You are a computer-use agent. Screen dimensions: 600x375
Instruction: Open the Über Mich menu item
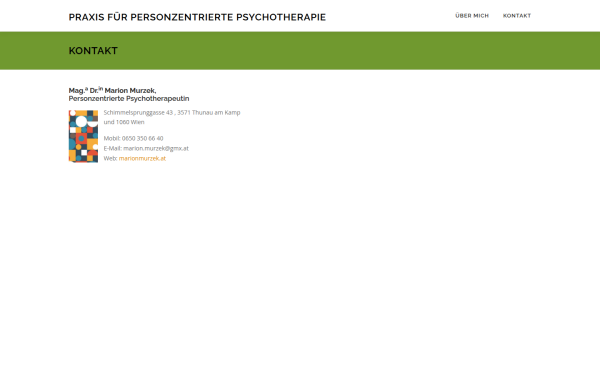pos(472,16)
